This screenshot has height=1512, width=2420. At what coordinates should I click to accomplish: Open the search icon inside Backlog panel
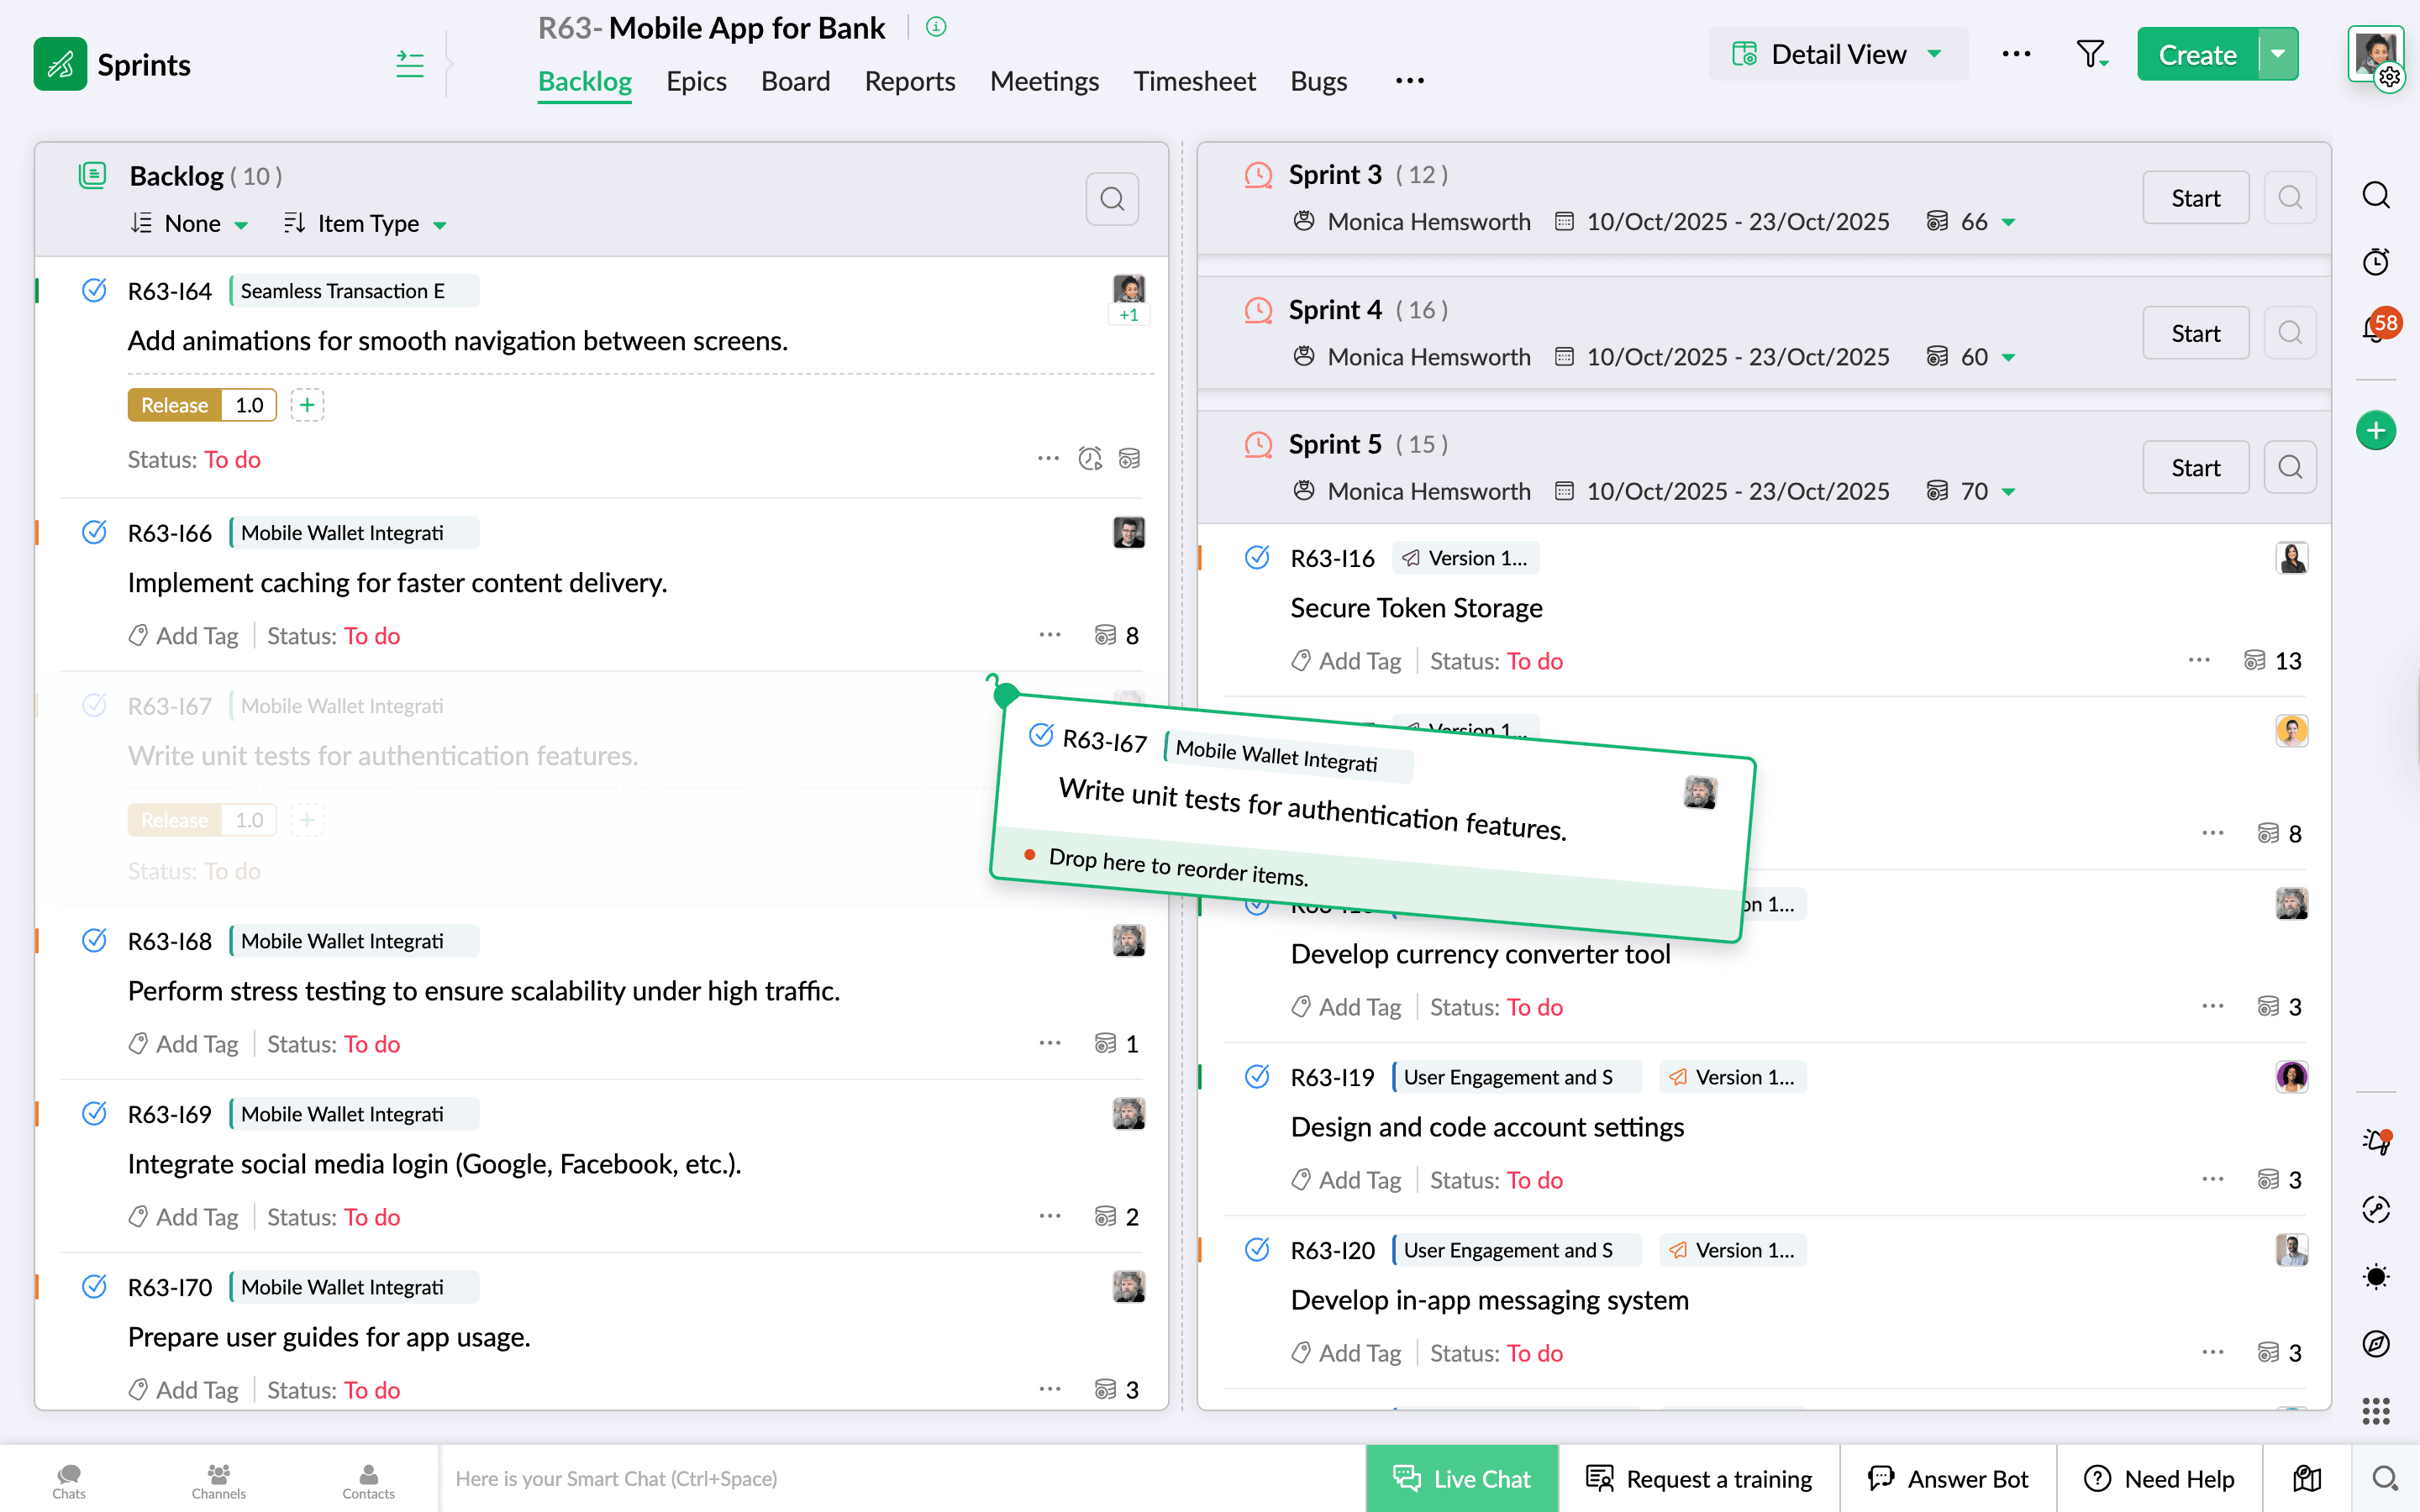click(x=1112, y=199)
